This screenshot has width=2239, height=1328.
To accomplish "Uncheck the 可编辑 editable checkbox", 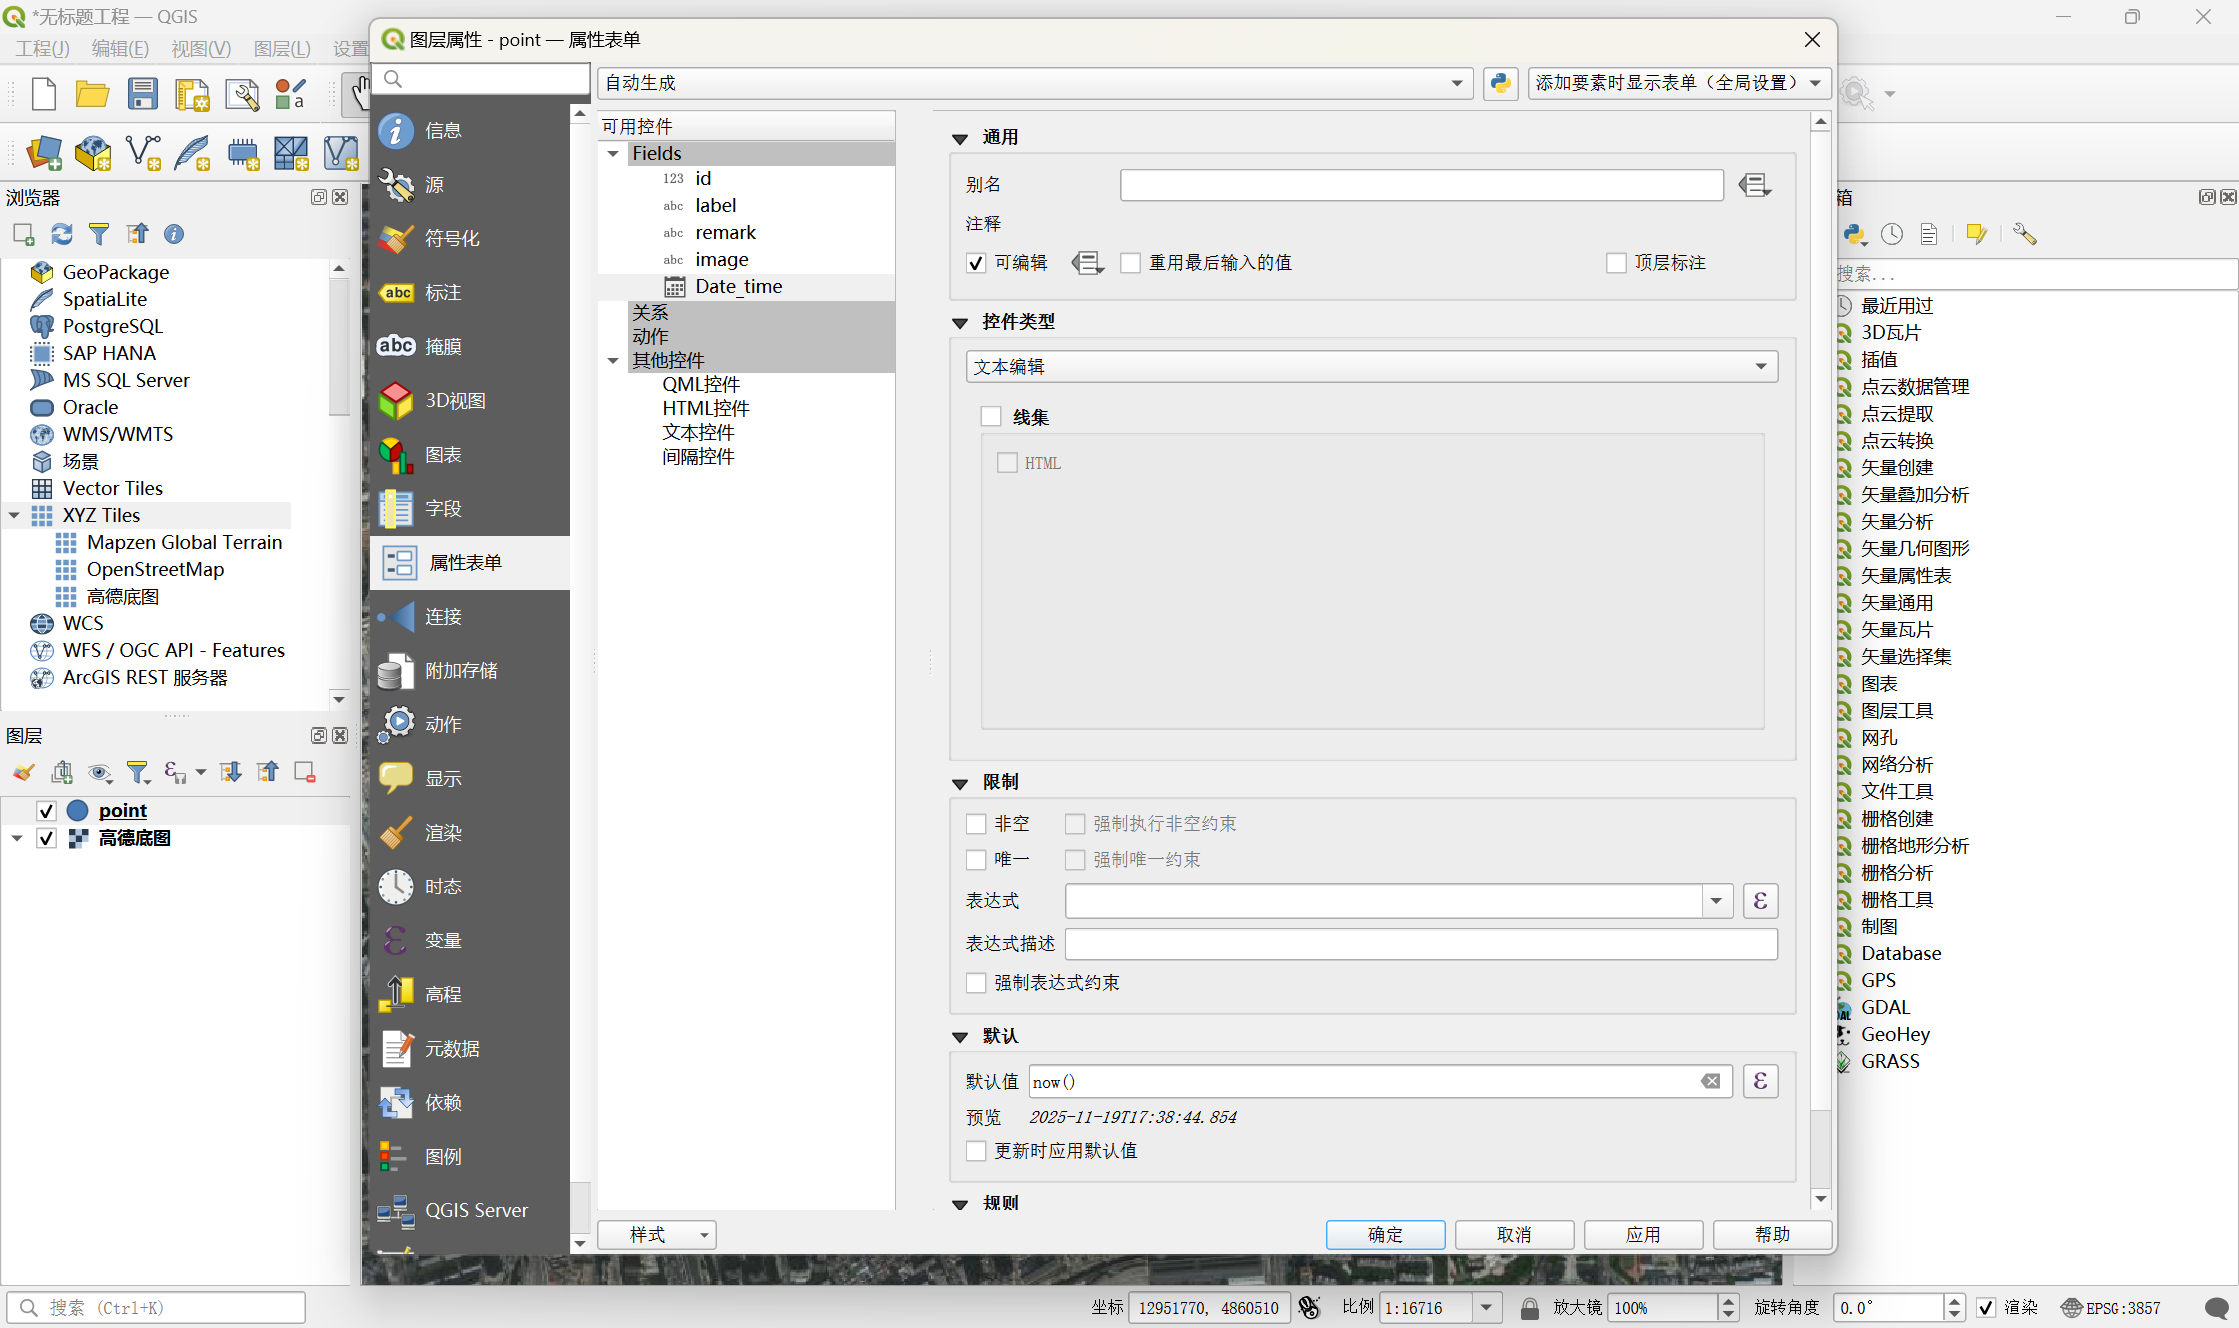I will [977, 263].
